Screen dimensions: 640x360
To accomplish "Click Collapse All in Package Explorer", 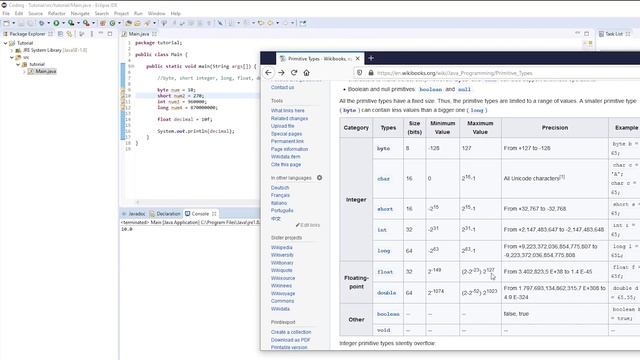I will 60,34.
